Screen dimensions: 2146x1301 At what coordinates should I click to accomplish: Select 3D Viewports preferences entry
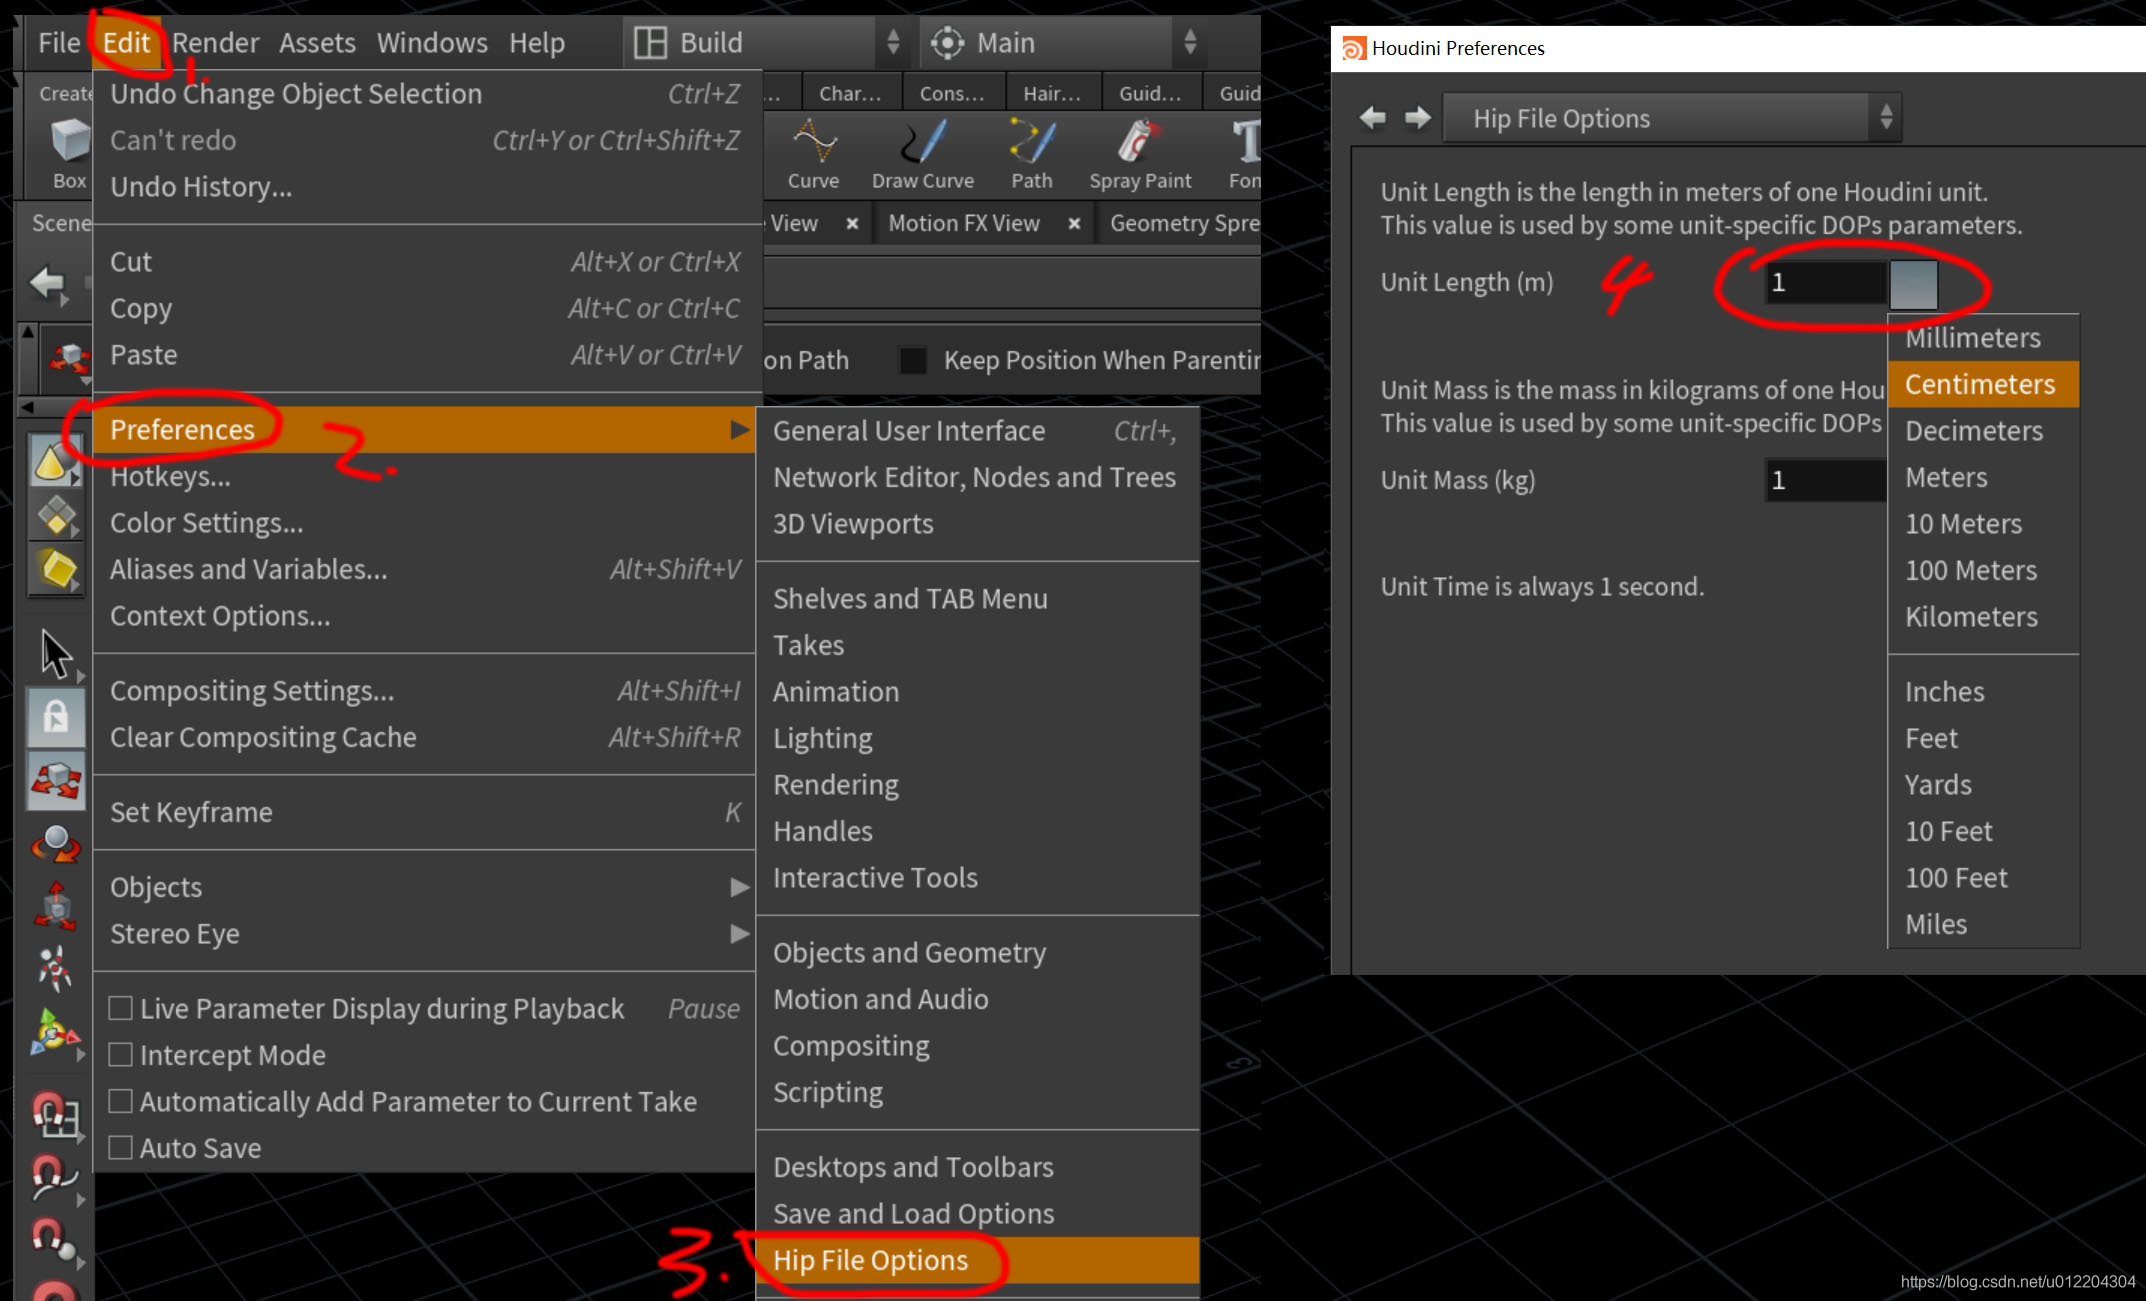click(978, 524)
